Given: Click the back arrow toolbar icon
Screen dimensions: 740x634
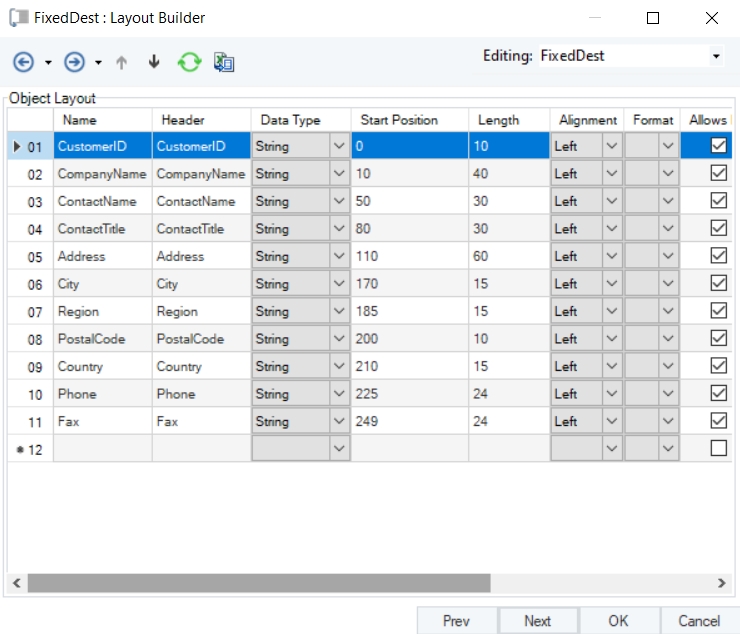Looking at the screenshot, I should coord(23,62).
